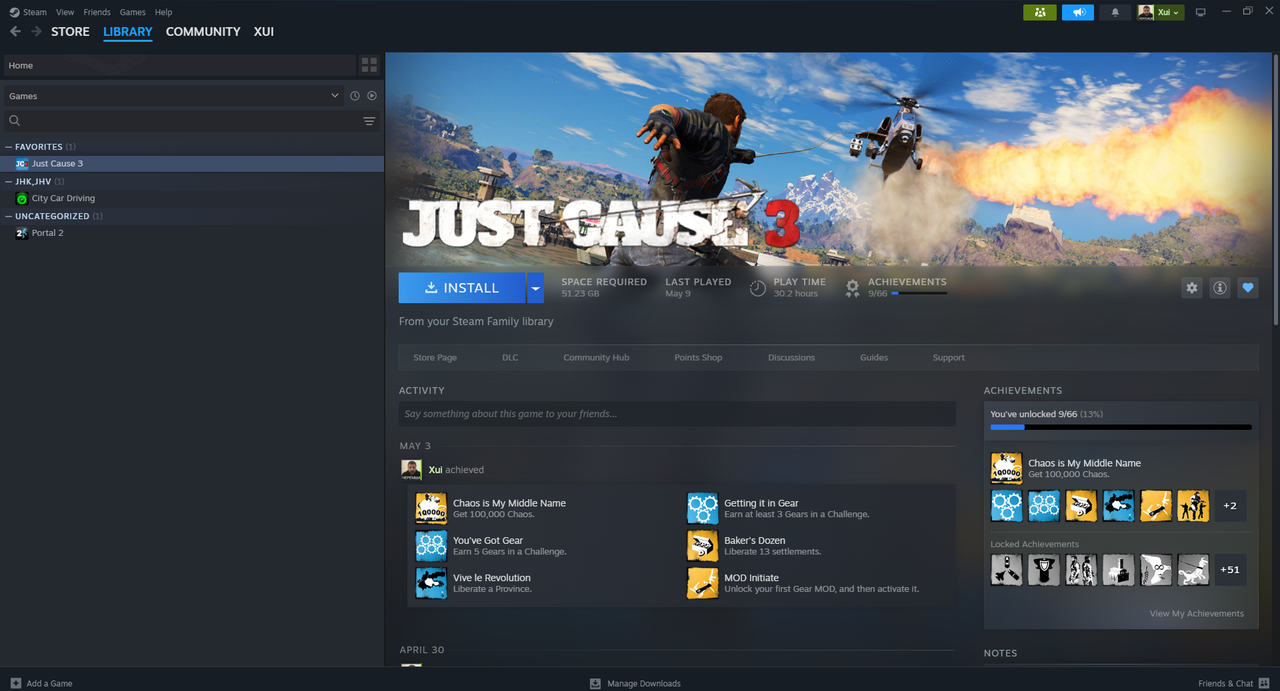Open the Support link

coord(949,358)
